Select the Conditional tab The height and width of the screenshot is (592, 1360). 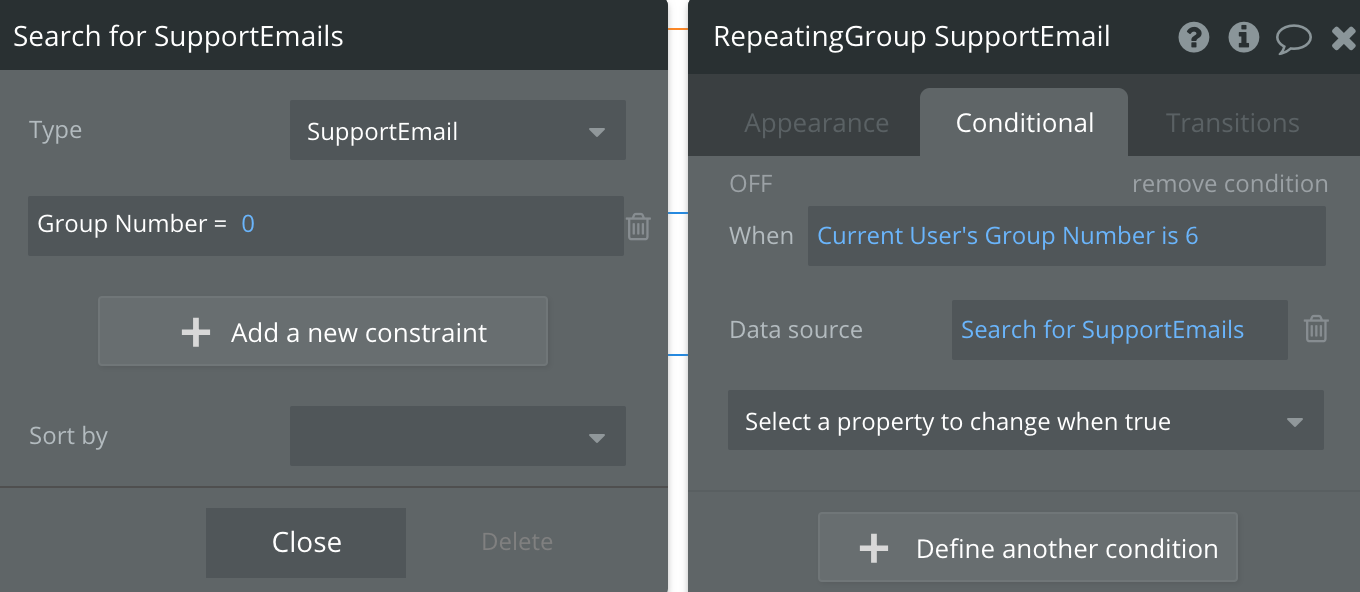(x=1024, y=123)
